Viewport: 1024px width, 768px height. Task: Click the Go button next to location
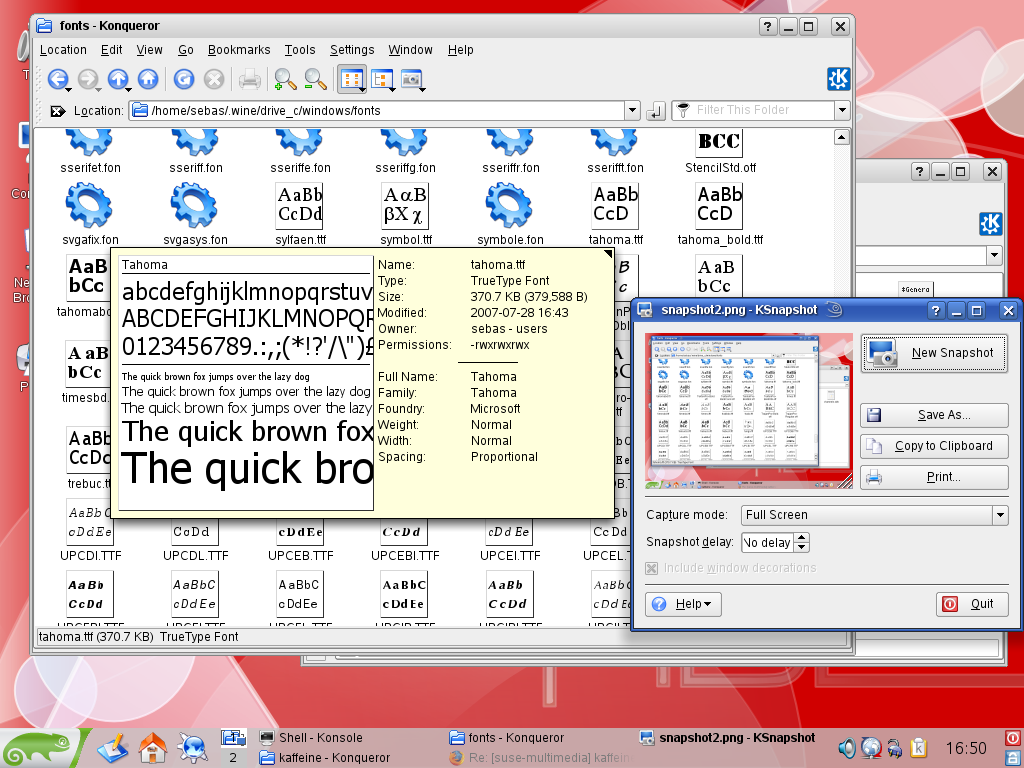point(655,111)
